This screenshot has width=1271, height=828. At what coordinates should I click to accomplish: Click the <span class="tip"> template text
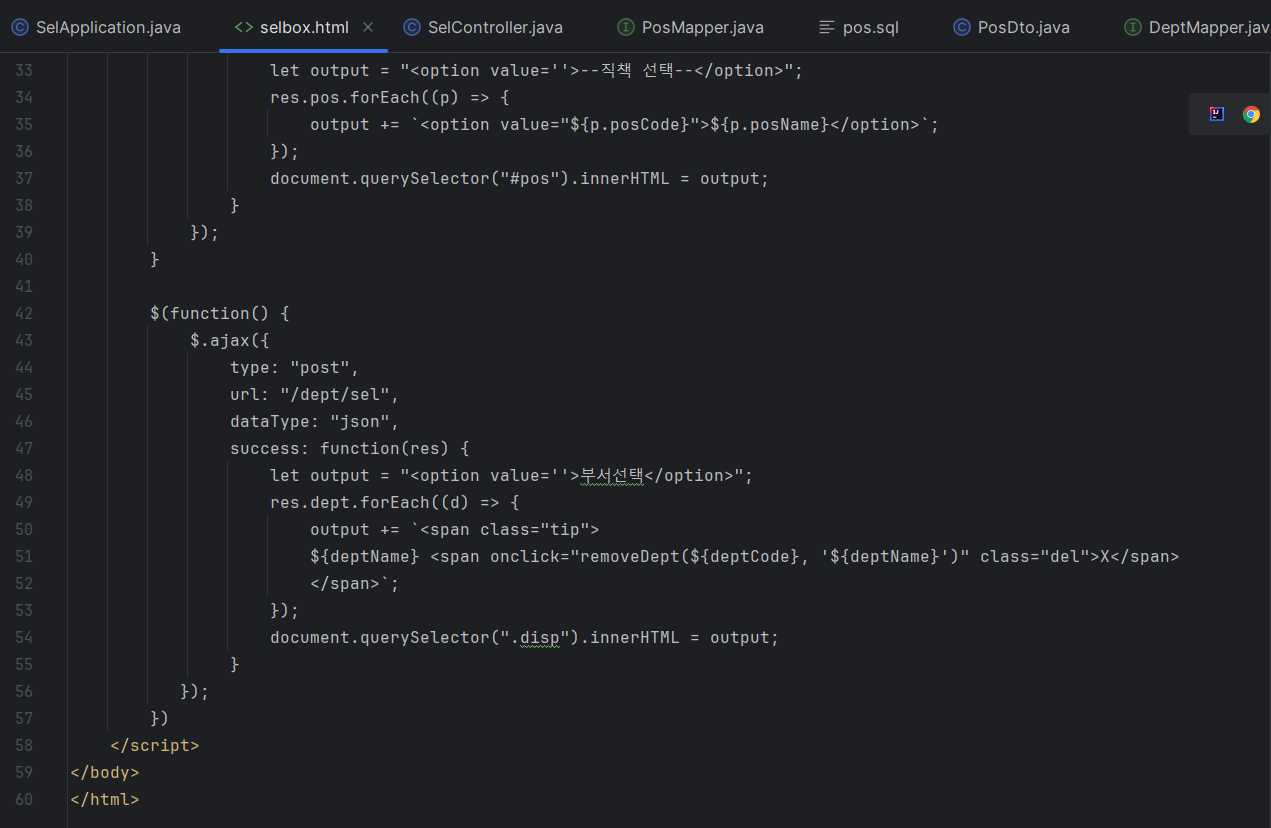pyautogui.click(x=509, y=529)
